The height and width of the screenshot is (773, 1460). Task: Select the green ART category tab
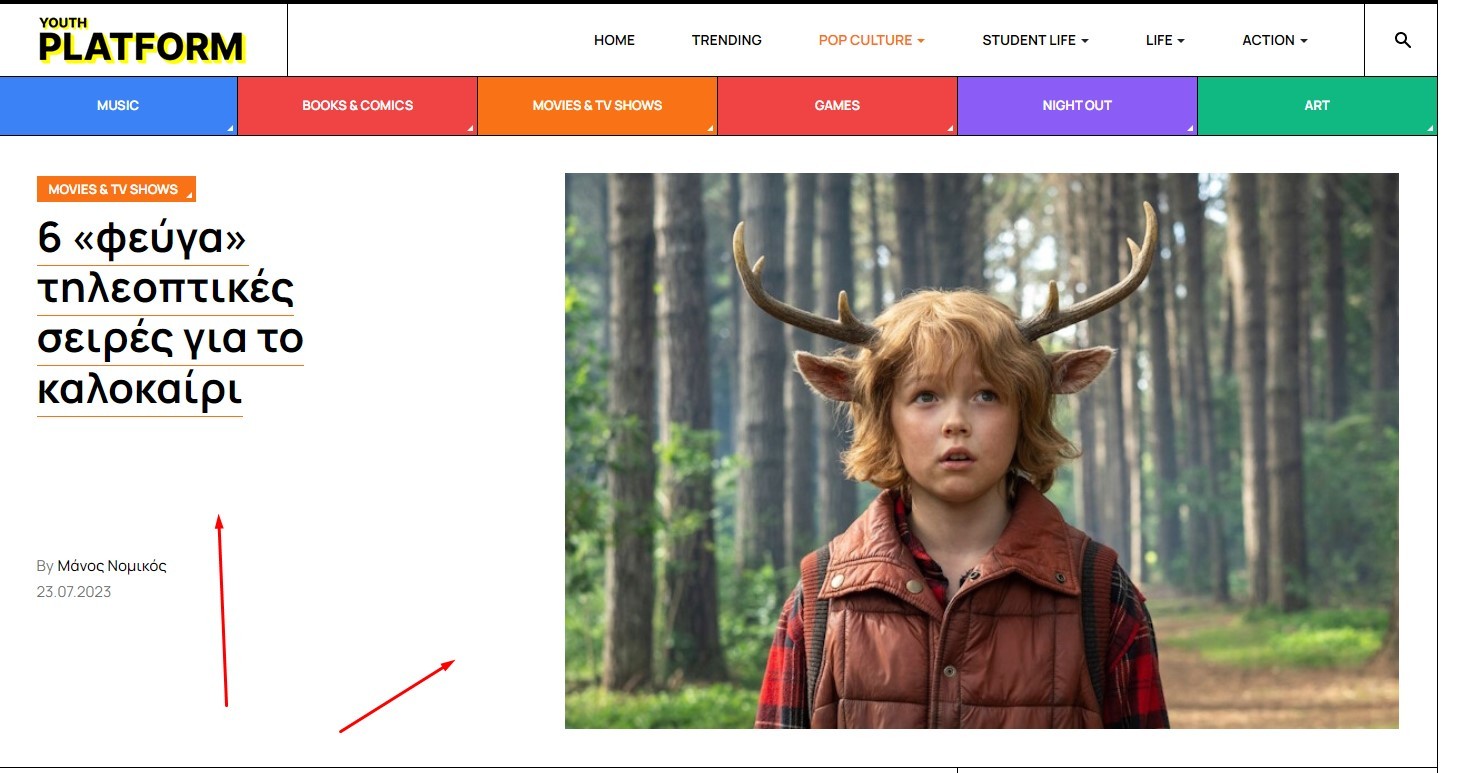(1317, 105)
